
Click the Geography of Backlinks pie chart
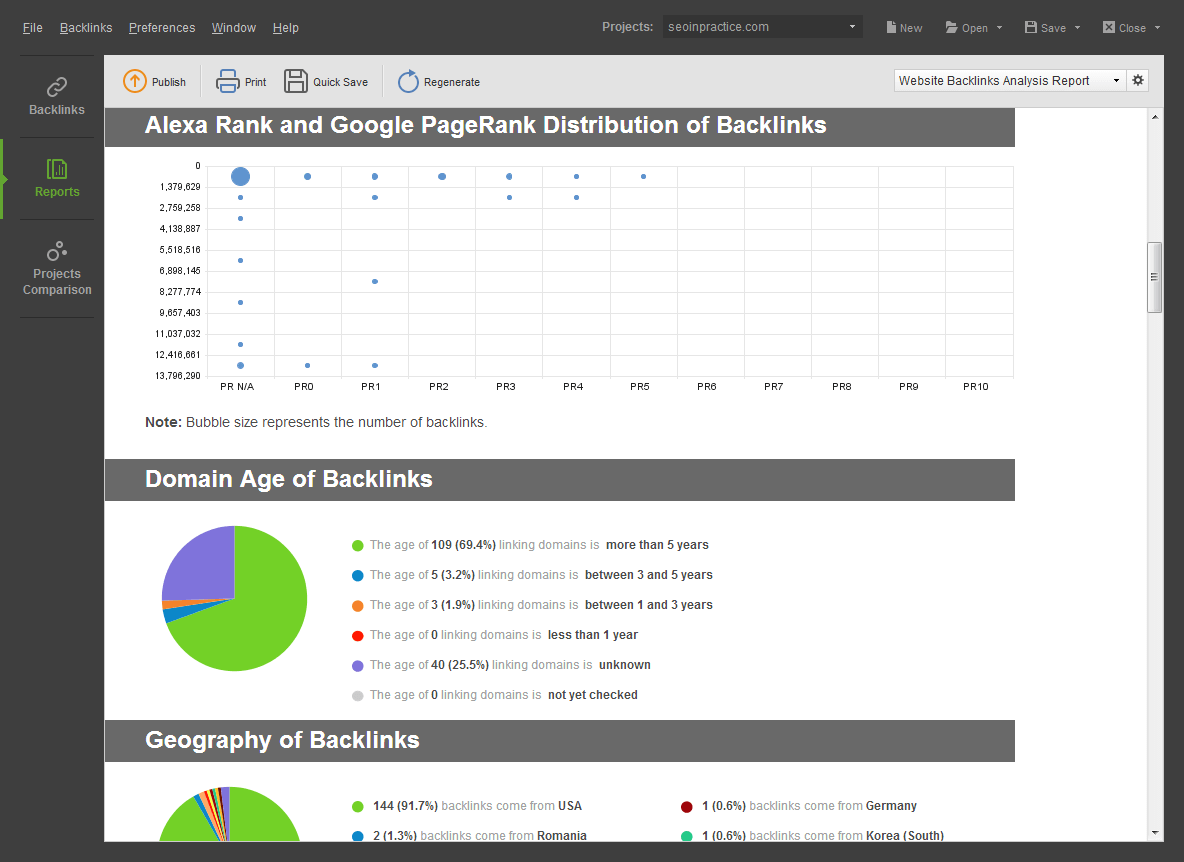[x=229, y=814]
